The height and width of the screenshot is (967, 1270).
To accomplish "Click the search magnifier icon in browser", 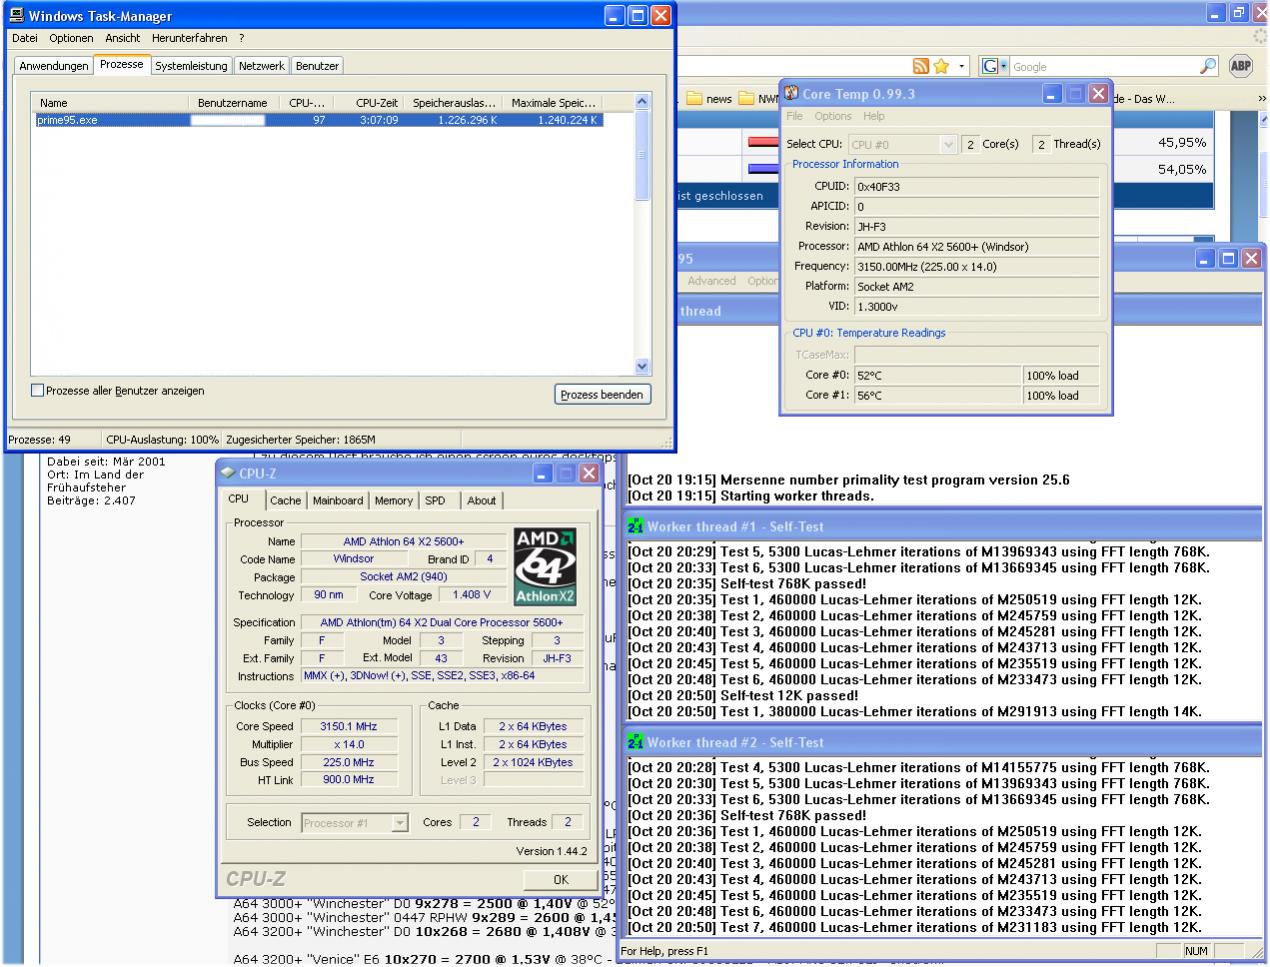I will pyautogui.click(x=1208, y=66).
